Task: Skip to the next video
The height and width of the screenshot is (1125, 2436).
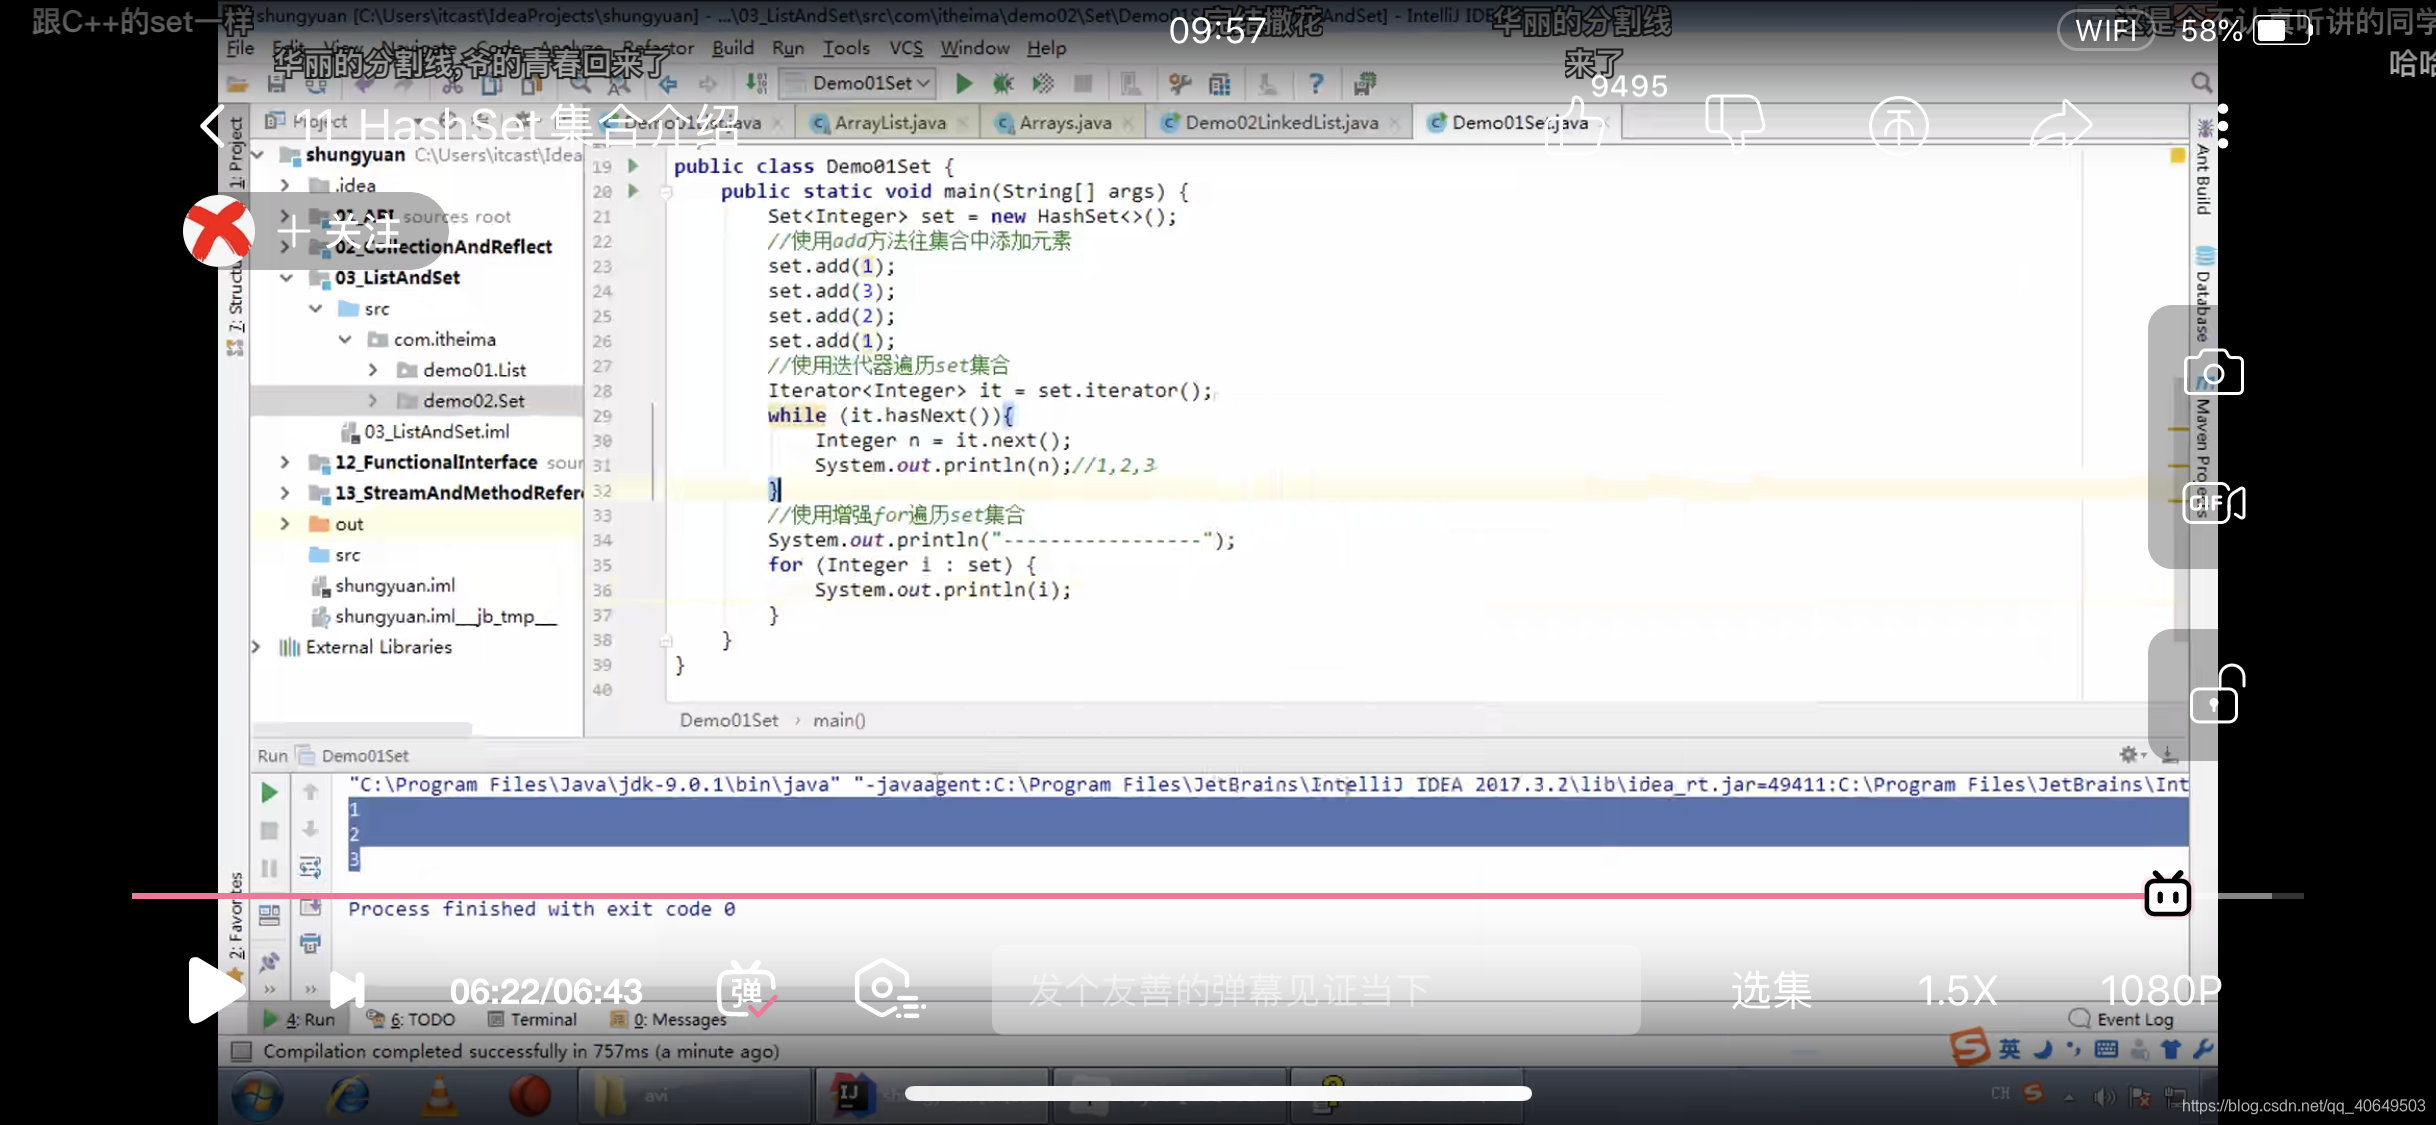Action: [347, 991]
